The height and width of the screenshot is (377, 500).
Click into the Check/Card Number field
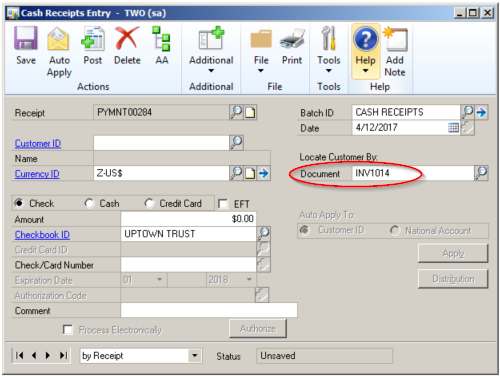(x=188, y=264)
